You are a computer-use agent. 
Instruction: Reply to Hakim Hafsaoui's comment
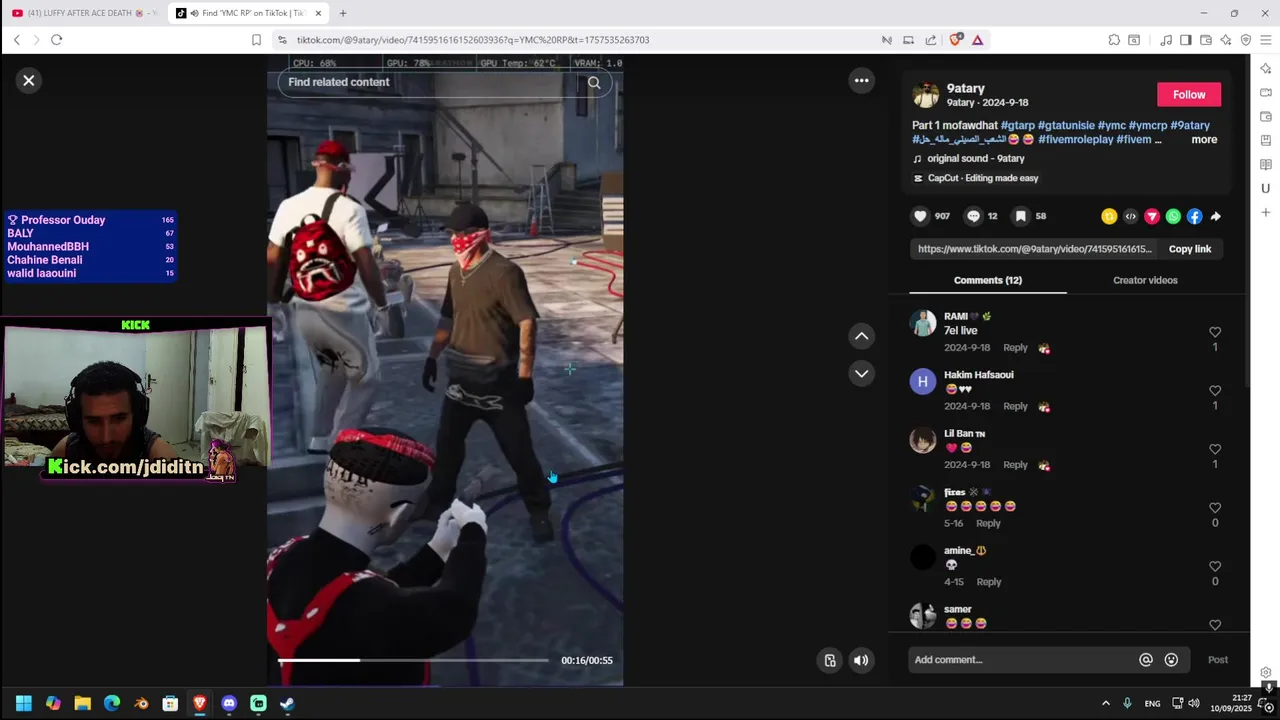click(1015, 406)
